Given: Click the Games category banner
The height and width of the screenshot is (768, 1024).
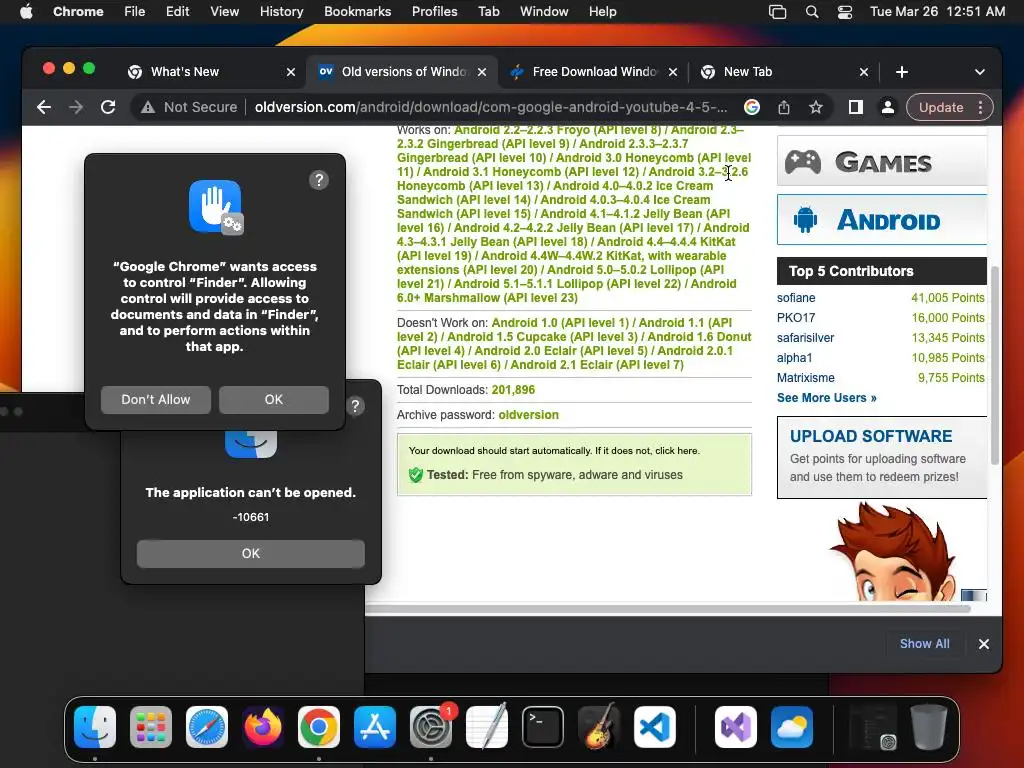Looking at the screenshot, I should (882, 161).
